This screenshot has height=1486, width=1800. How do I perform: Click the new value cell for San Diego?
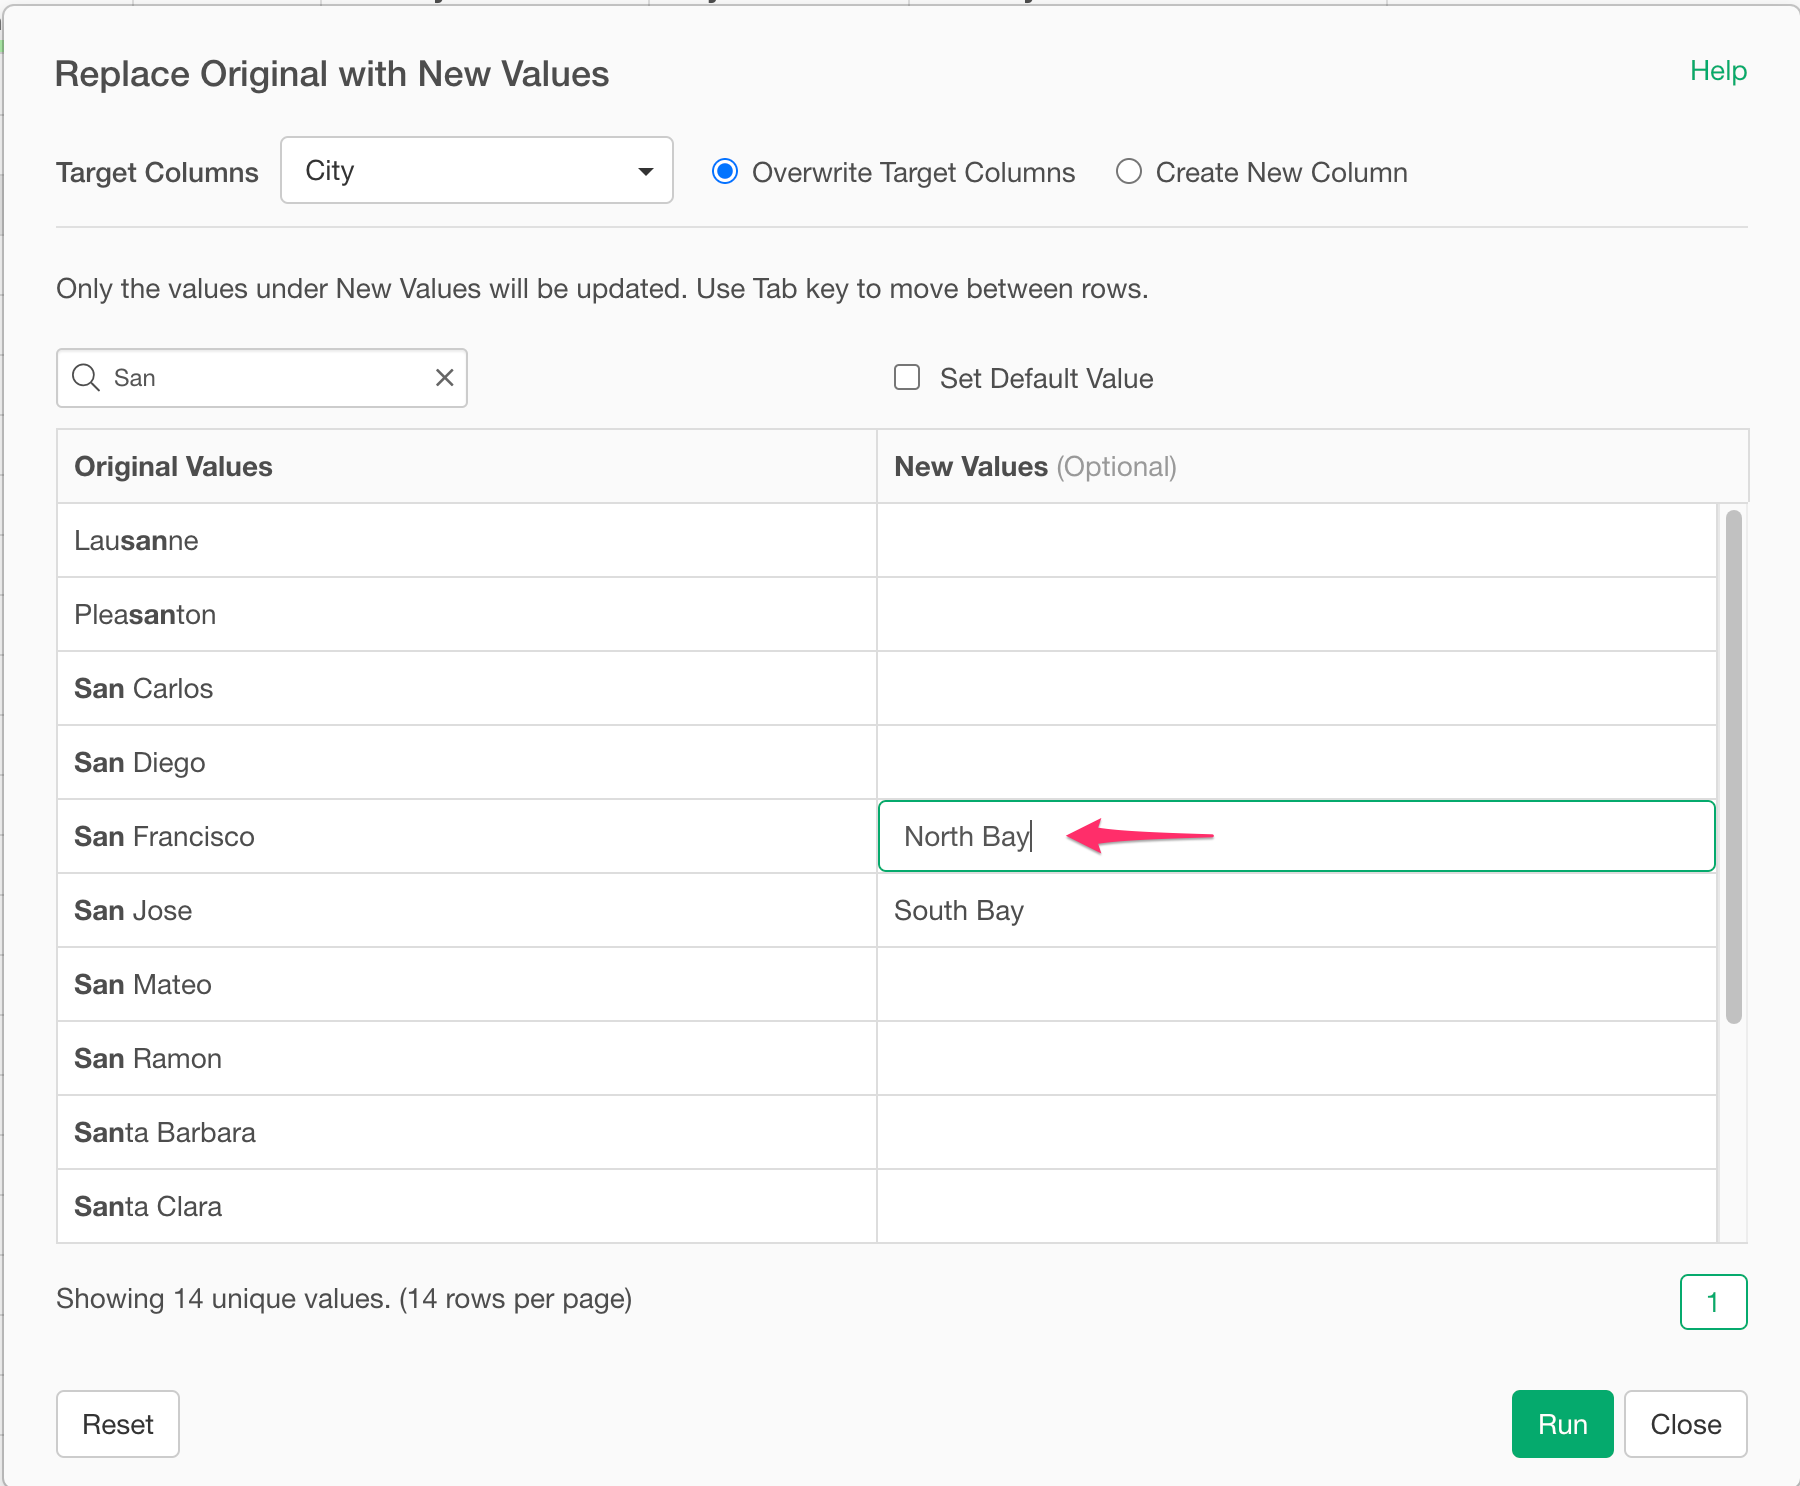click(x=1296, y=762)
